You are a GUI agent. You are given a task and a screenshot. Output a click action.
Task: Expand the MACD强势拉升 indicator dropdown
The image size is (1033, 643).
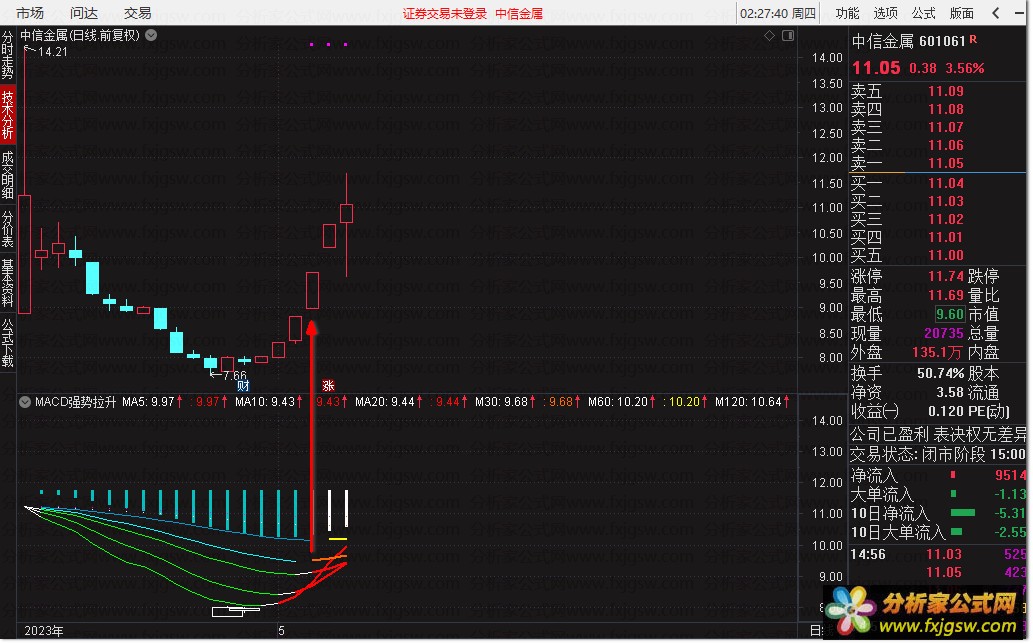pyautogui.click(x=25, y=402)
